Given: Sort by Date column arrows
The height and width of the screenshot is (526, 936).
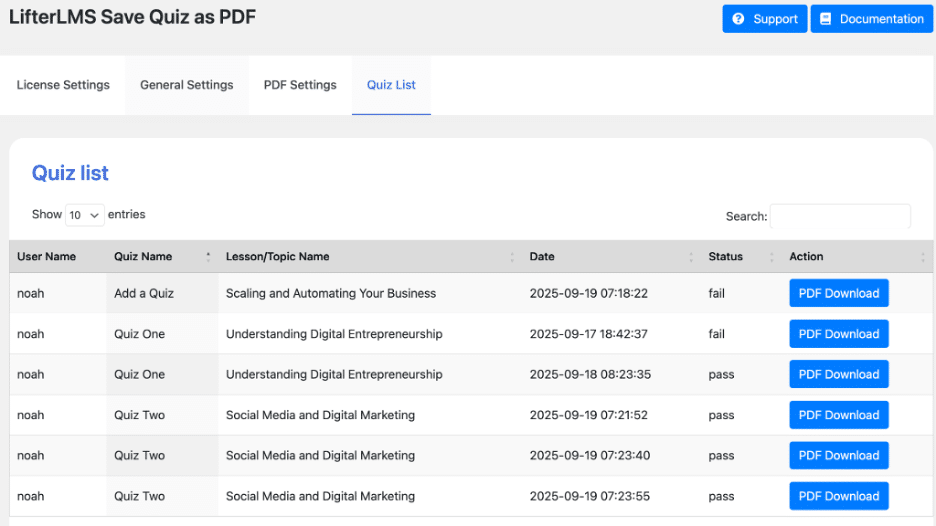Looking at the screenshot, I should pyautogui.click(x=691, y=257).
